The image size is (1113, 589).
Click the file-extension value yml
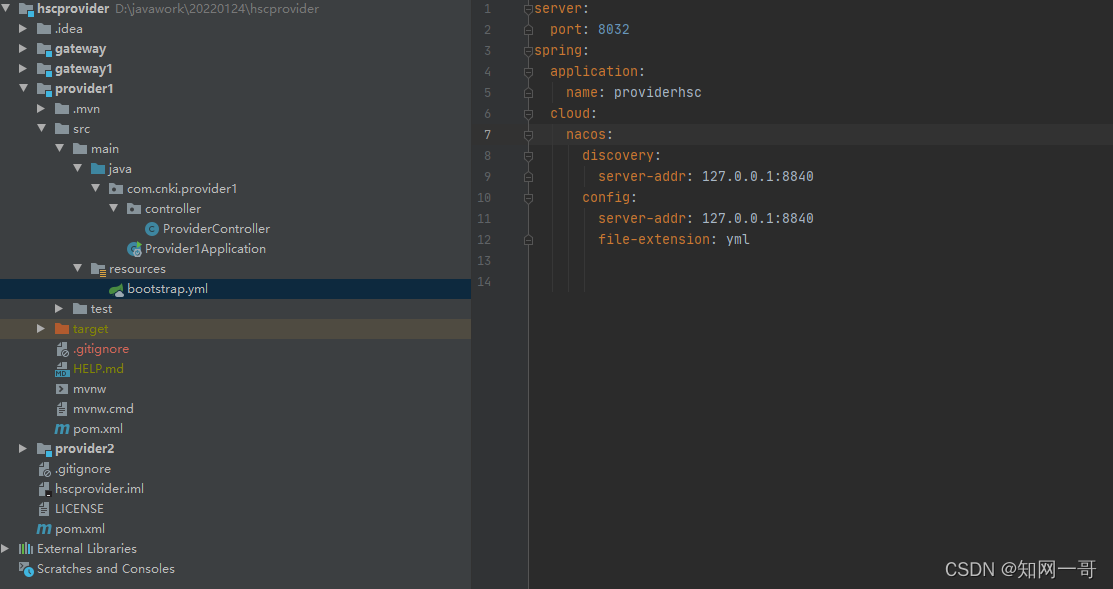pyautogui.click(x=738, y=239)
